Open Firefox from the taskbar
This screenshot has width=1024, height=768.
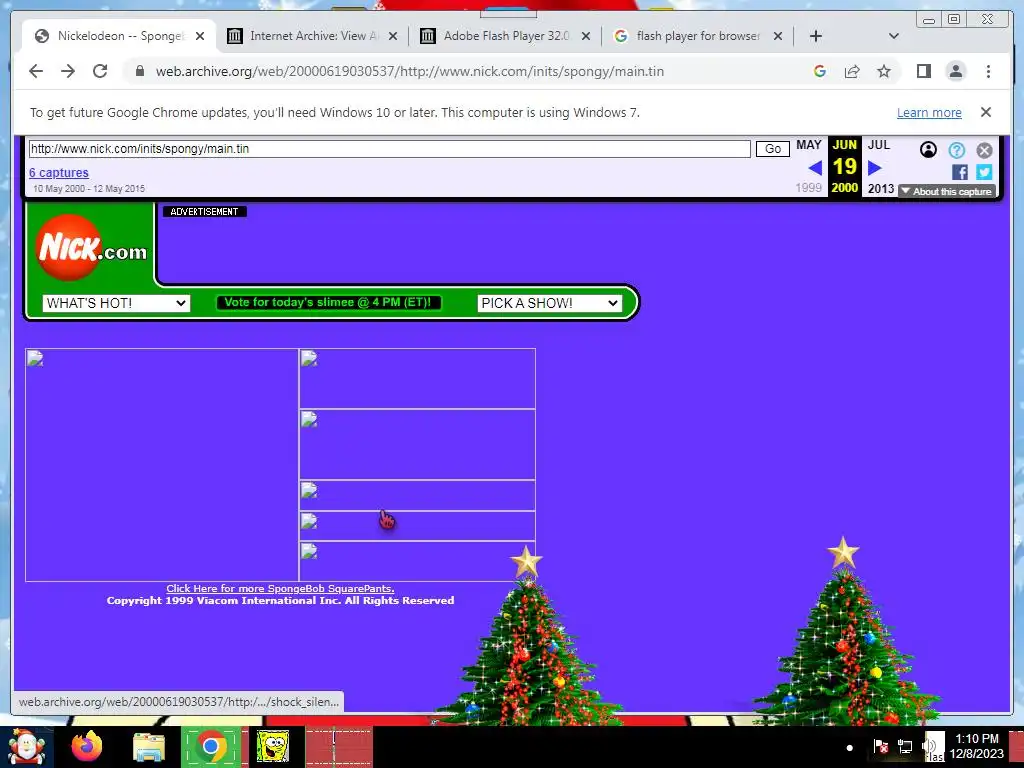[87, 746]
